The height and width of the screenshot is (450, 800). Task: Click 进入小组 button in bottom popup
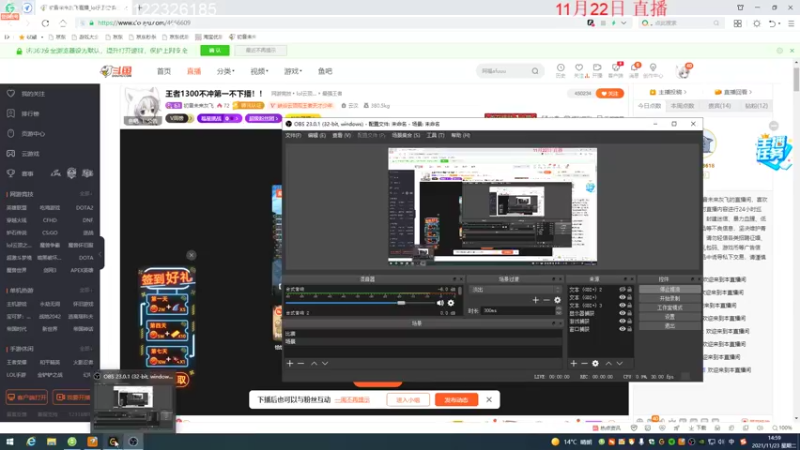click(408, 400)
